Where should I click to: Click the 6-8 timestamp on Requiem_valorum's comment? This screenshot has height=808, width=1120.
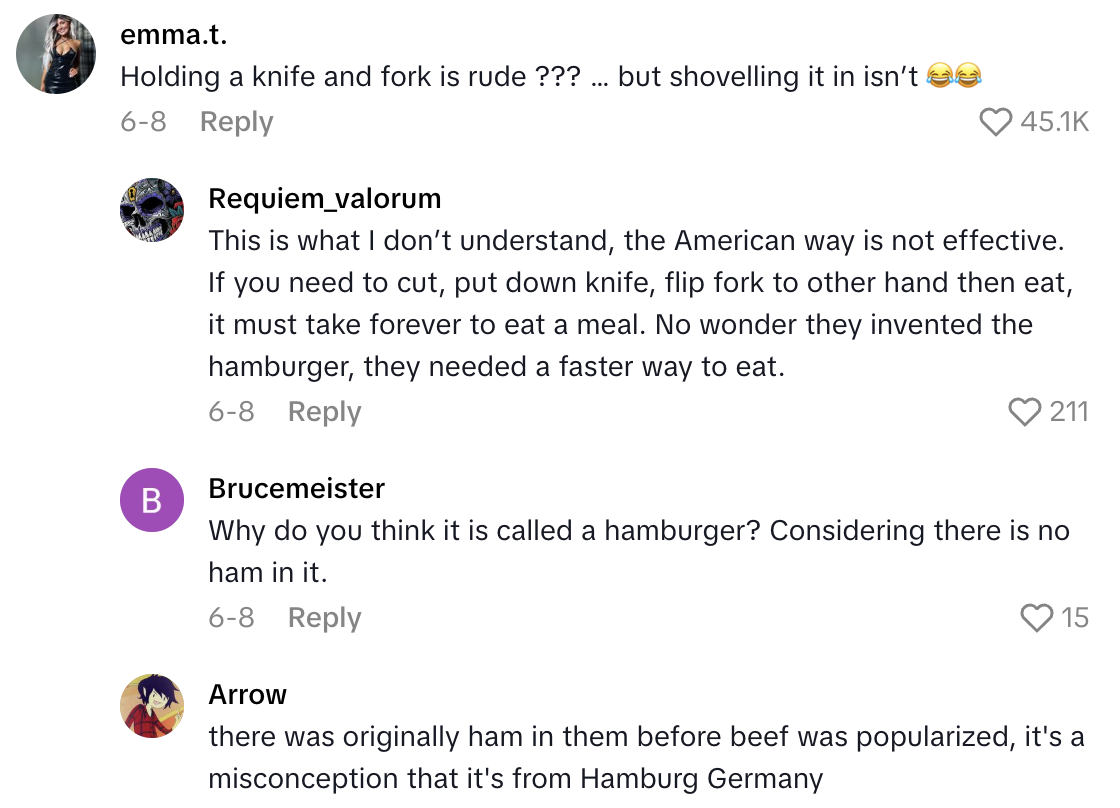tap(232, 411)
